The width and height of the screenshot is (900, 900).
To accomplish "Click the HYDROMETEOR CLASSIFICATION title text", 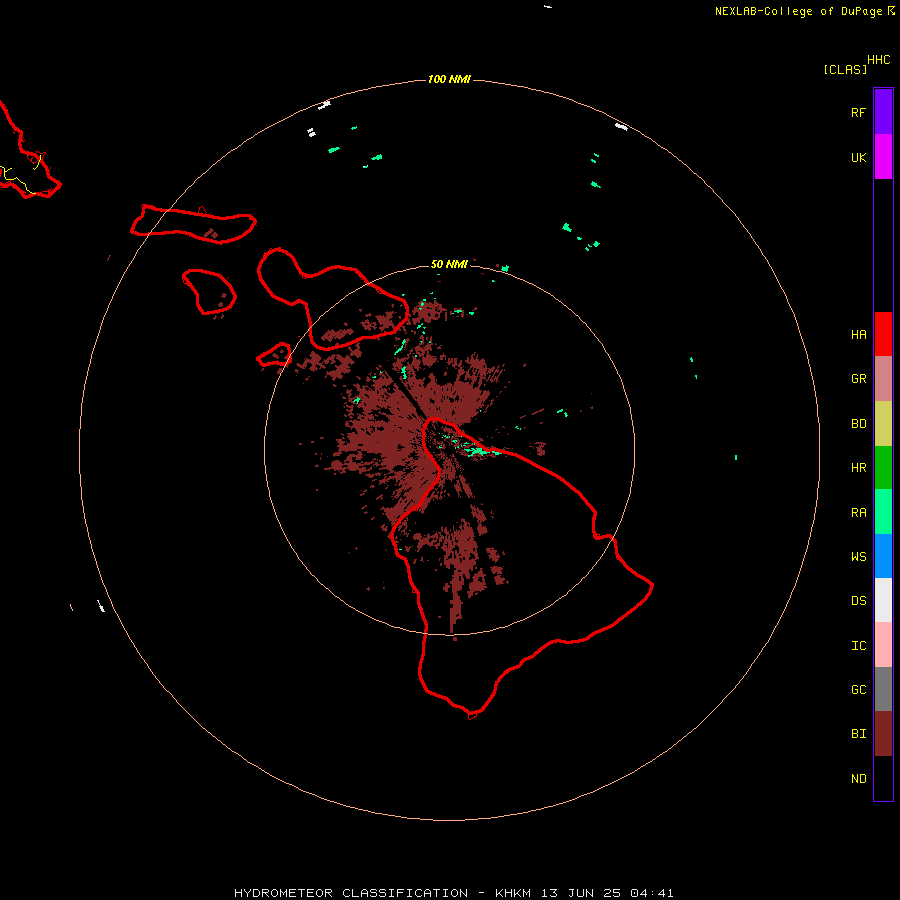I will click(351, 893).
